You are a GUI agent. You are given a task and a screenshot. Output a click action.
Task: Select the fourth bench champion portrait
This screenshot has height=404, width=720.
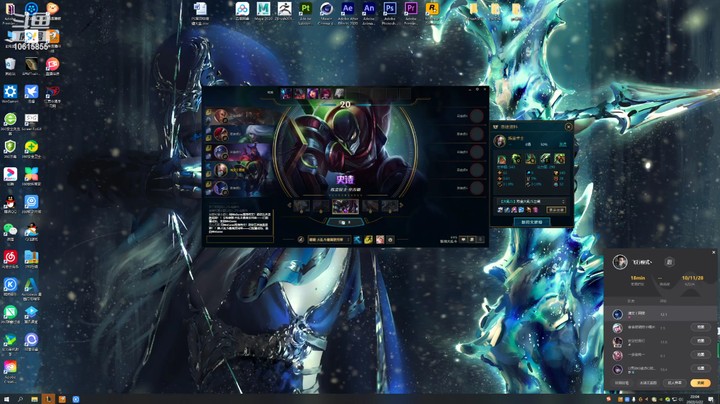pos(326,94)
